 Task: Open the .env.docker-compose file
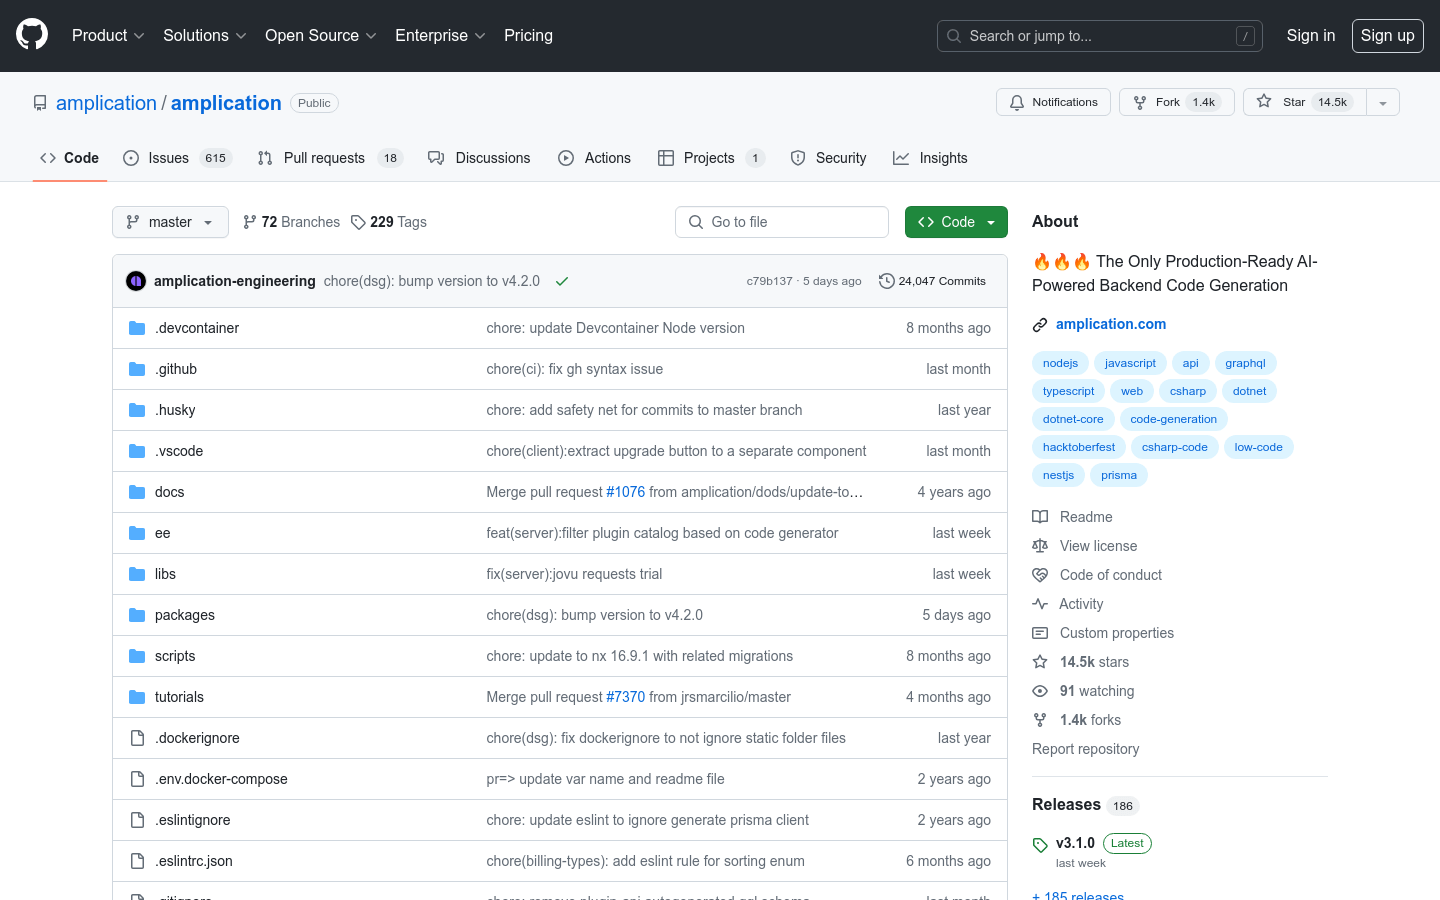pyautogui.click(x=221, y=779)
